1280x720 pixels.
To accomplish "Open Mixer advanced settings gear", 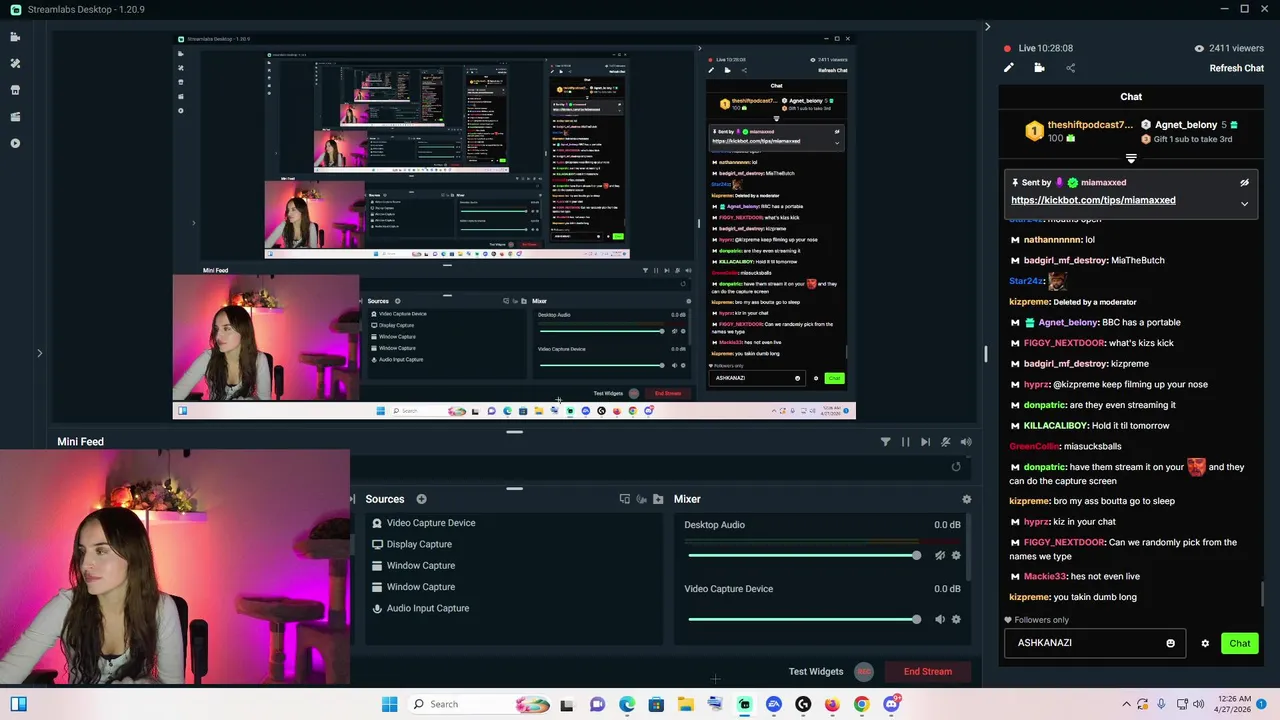I will pos(966,499).
